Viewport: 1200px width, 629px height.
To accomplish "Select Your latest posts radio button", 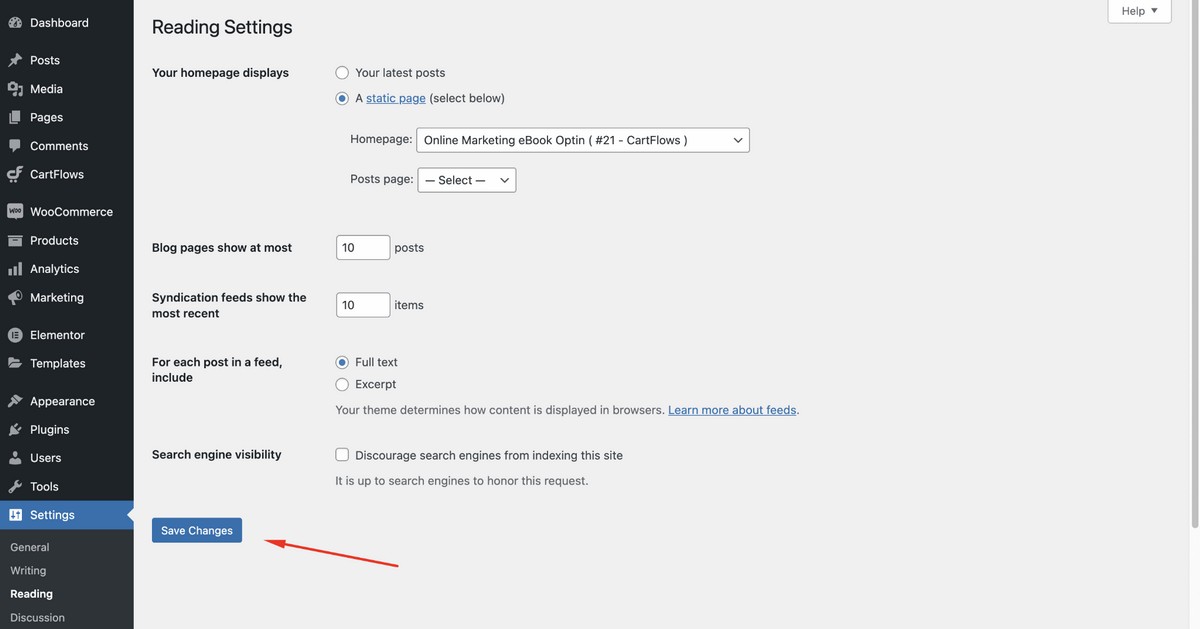I will (x=342, y=73).
